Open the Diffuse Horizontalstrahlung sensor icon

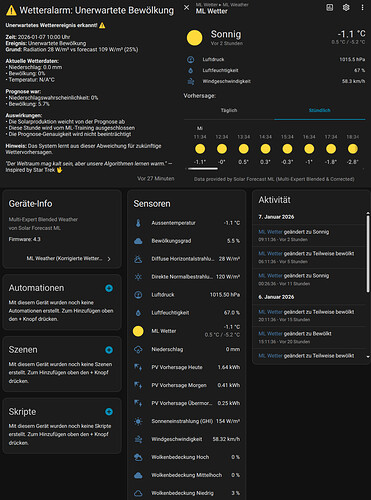138,259
